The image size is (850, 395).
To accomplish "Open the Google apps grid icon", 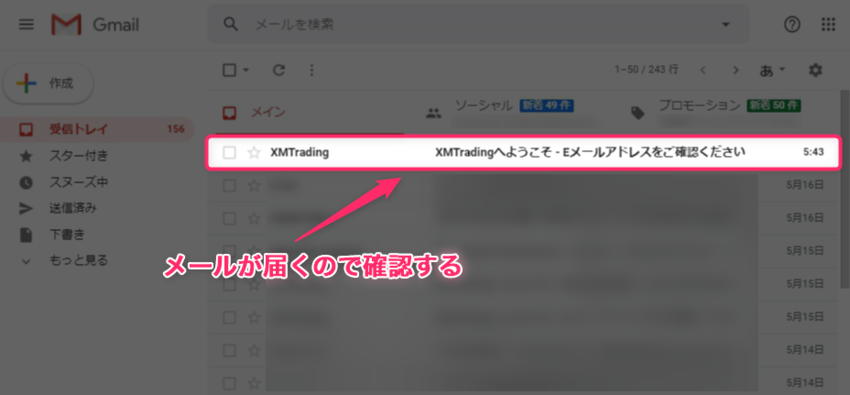I will point(828,24).
